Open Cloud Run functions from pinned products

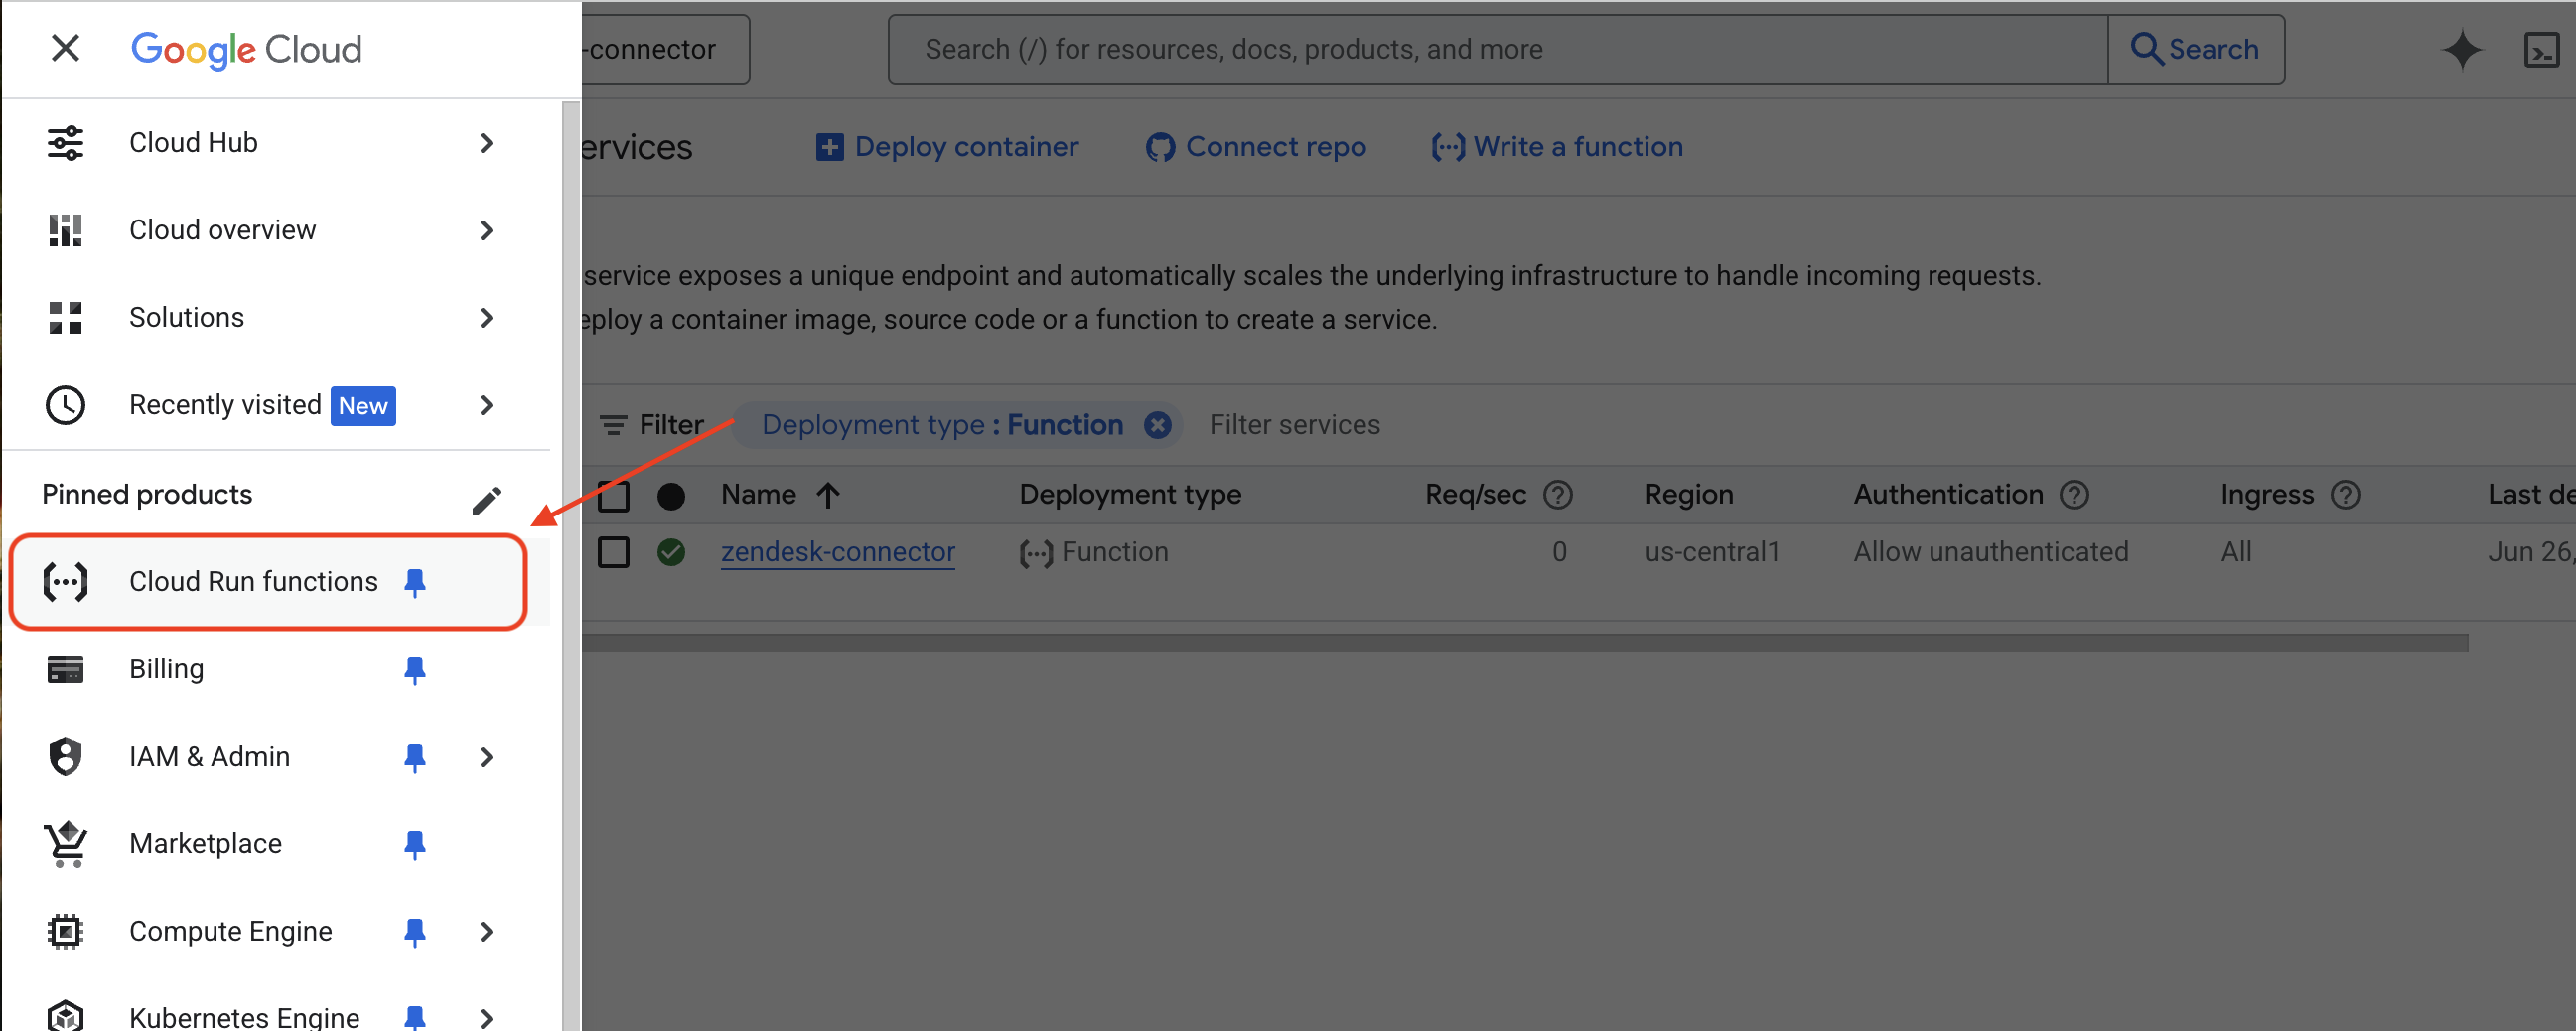253,581
